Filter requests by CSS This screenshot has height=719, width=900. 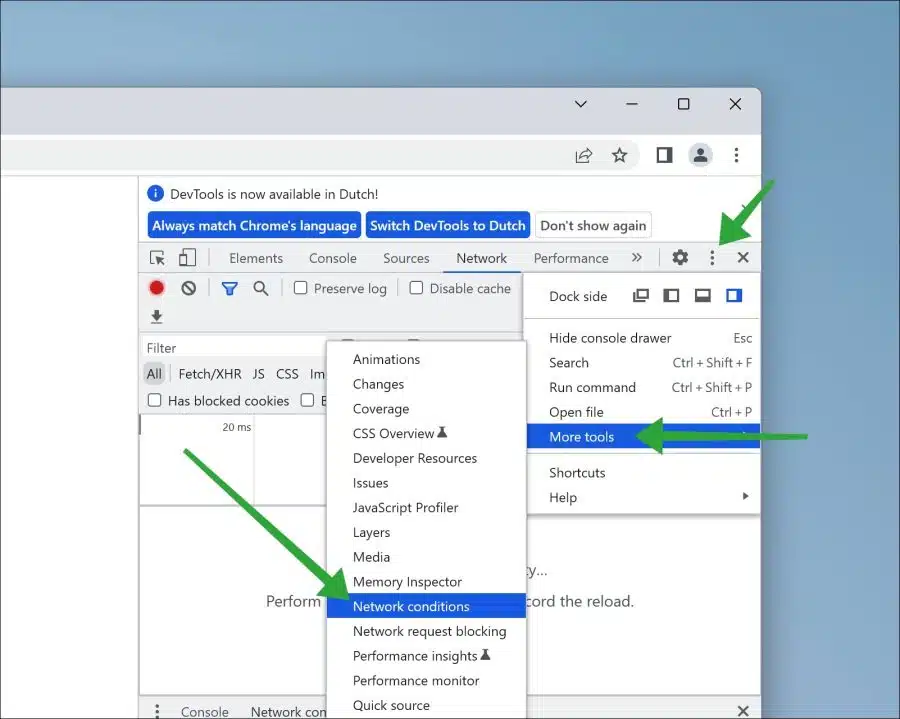[x=287, y=374]
